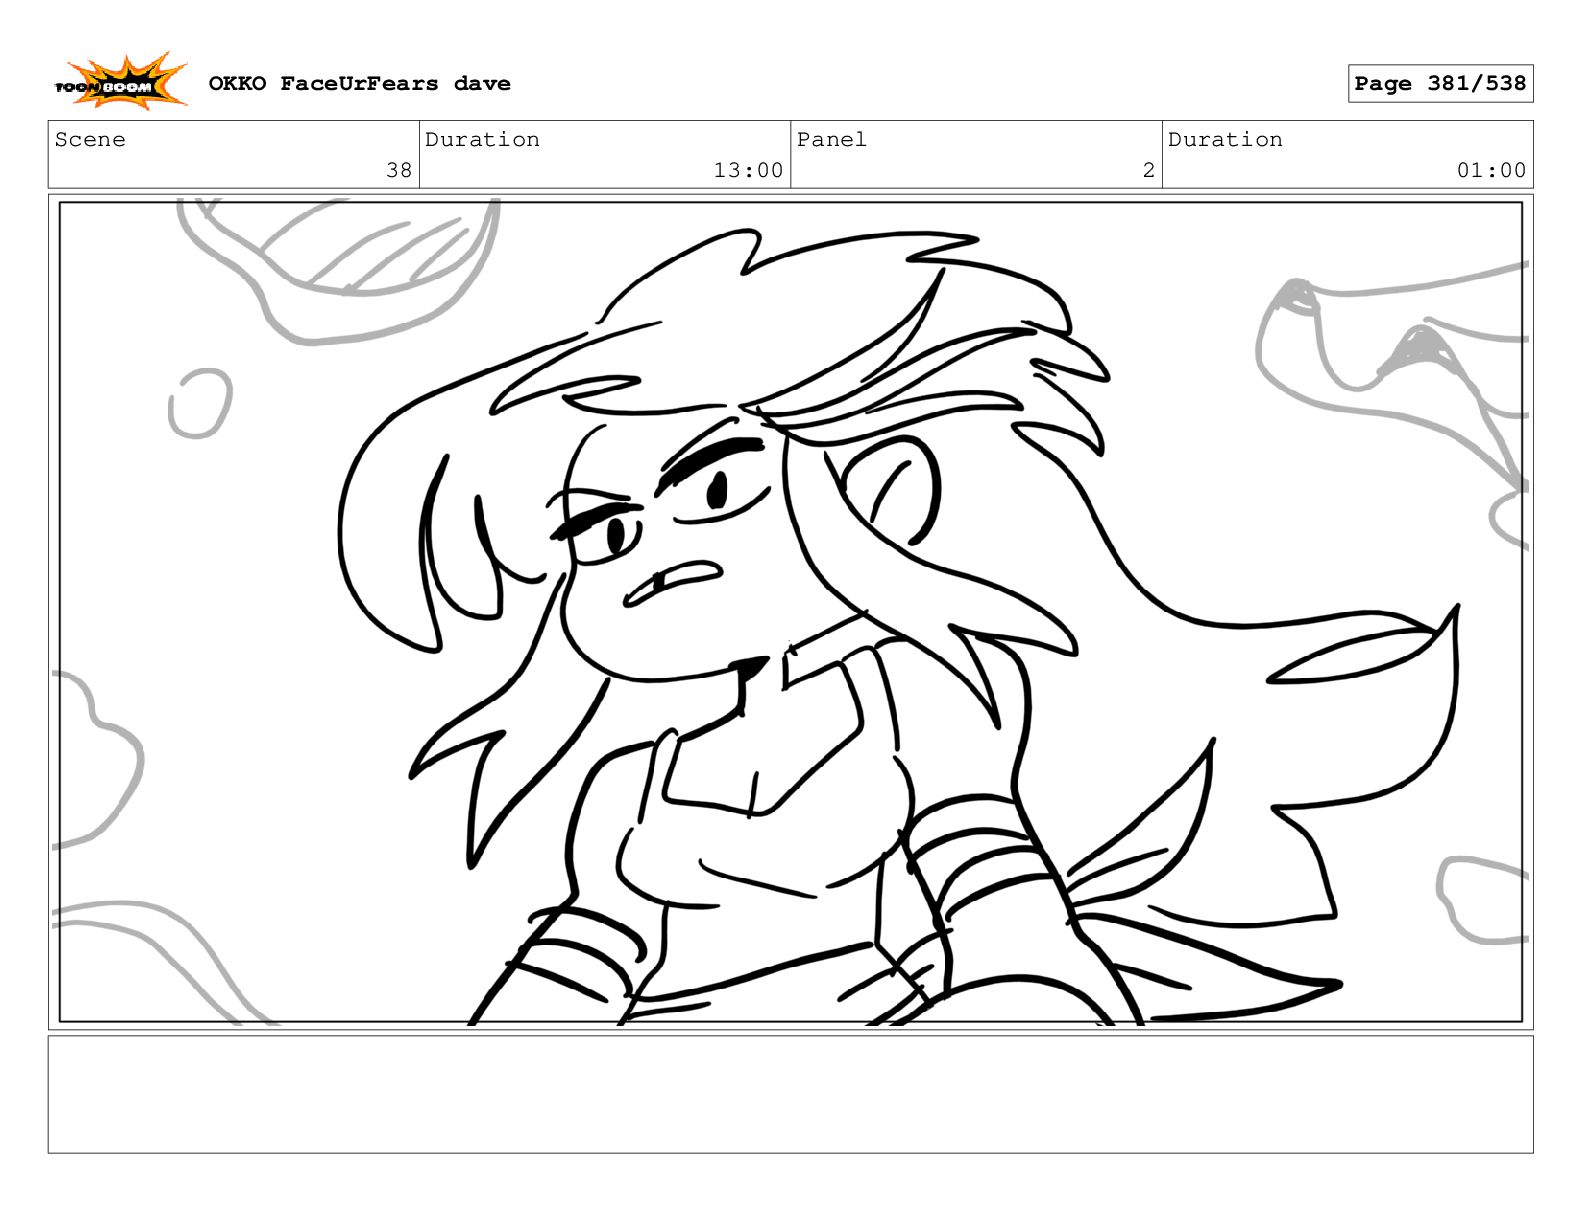Screen dimensions: 1582x1225
Task: Select the title 'OKKO FaceUrFears dave'
Action: (x=359, y=84)
